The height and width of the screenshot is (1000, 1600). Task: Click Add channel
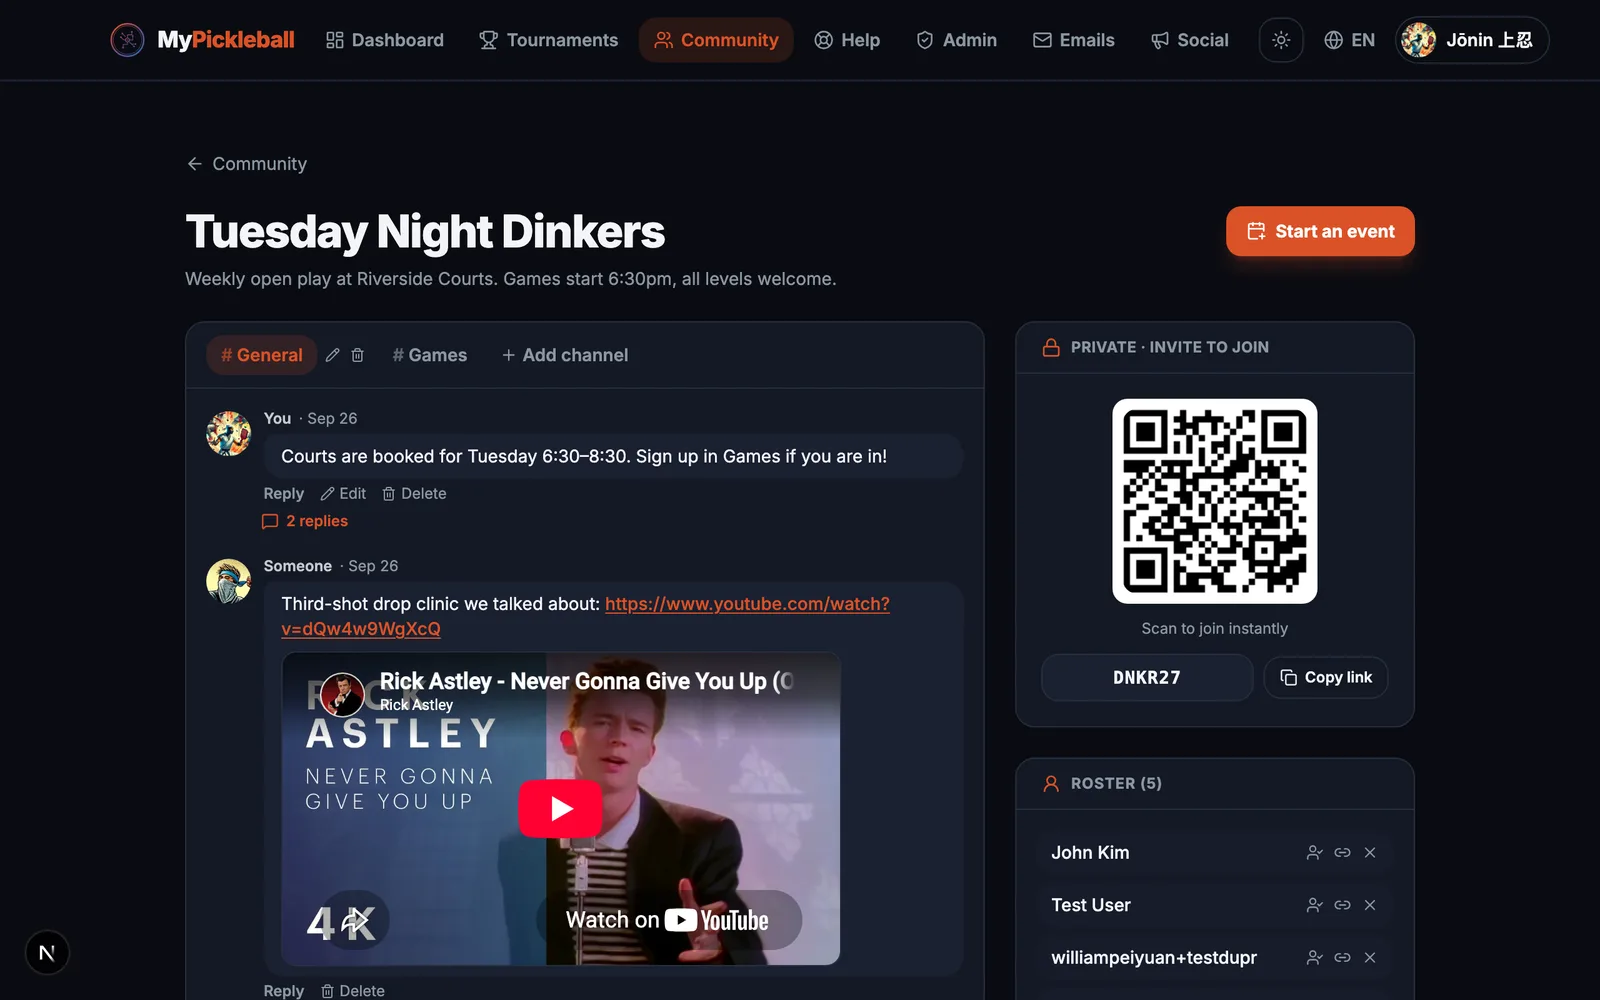[x=565, y=355]
